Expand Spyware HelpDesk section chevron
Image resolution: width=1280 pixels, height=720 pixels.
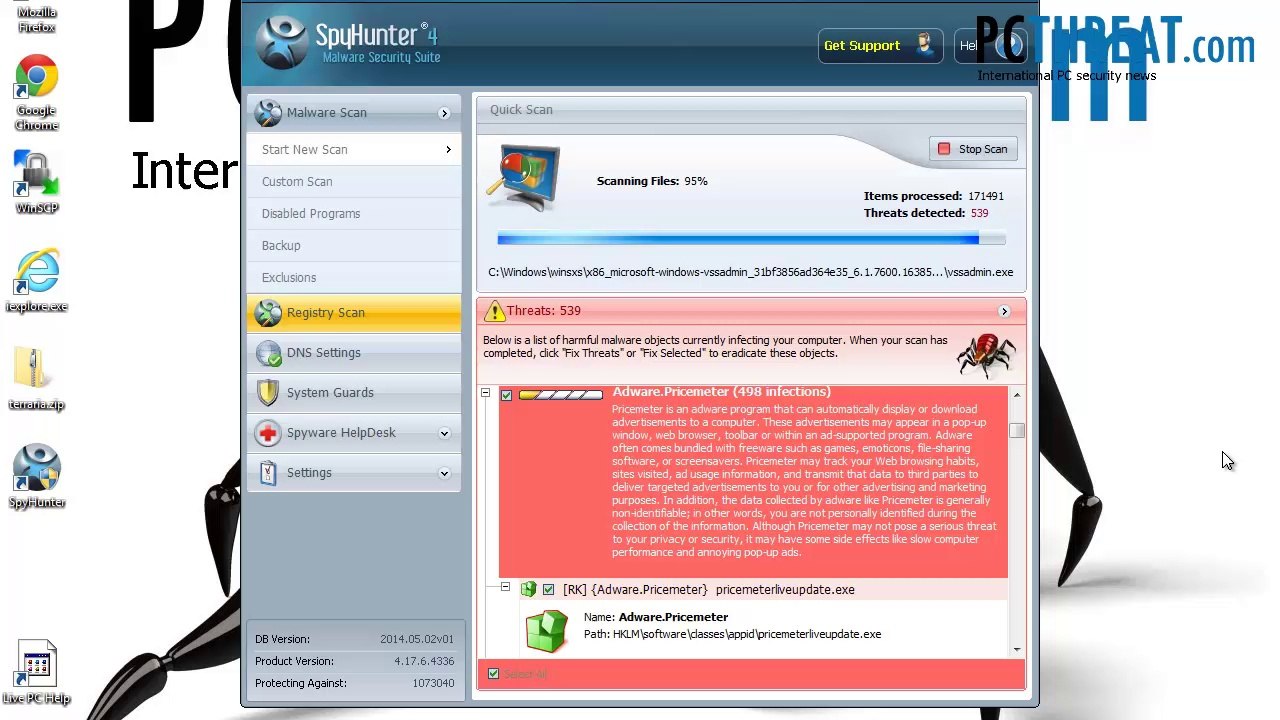click(444, 433)
